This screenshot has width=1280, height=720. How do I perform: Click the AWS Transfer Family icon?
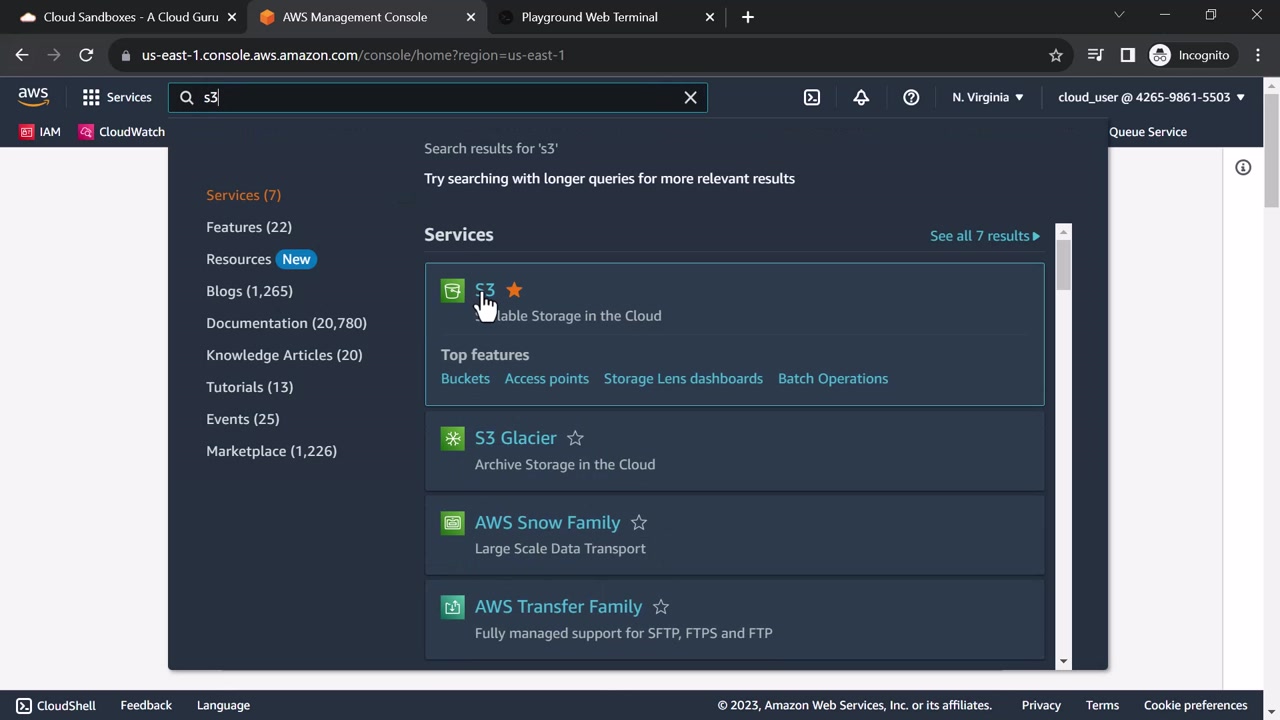click(453, 606)
